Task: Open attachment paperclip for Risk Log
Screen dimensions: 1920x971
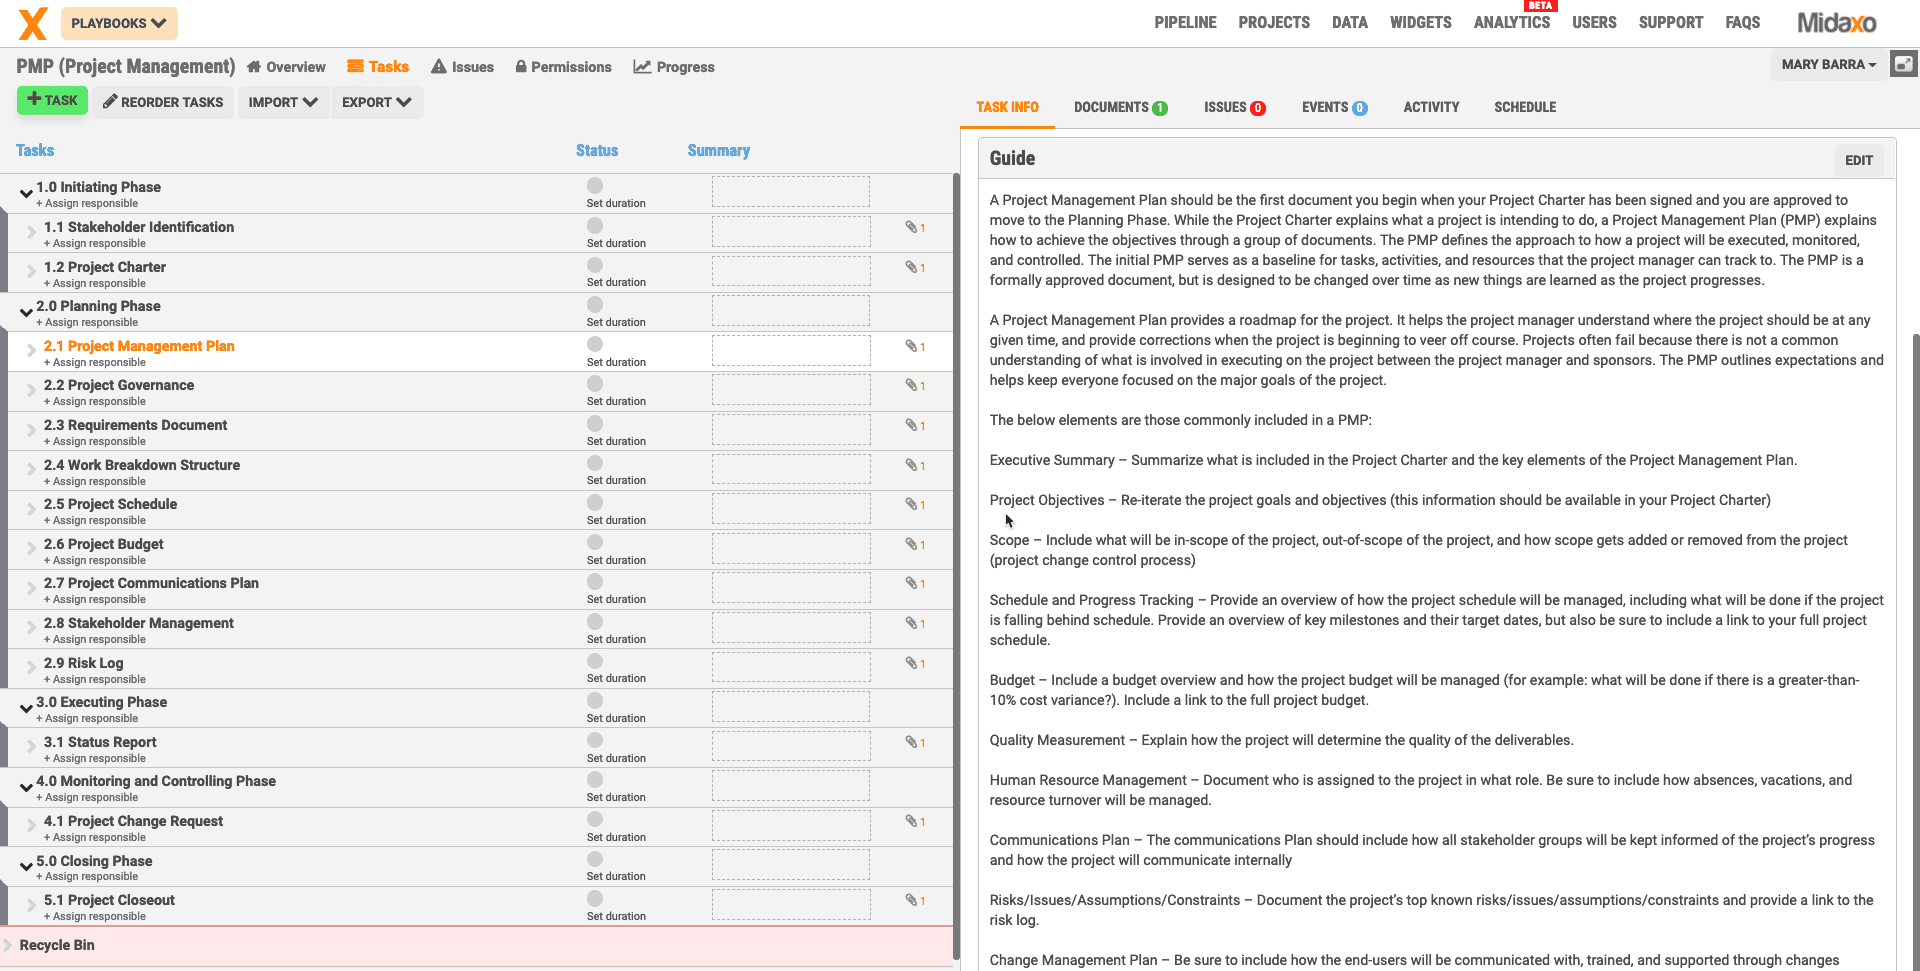Action: 912,663
